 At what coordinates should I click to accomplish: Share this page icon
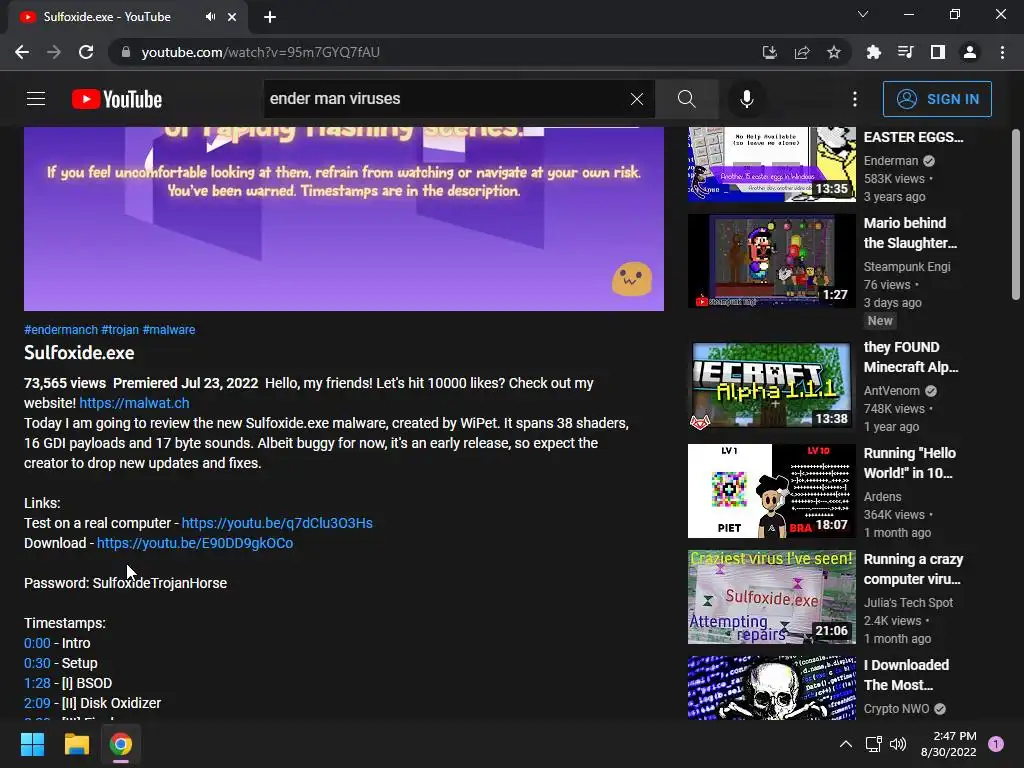coord(802,52)
